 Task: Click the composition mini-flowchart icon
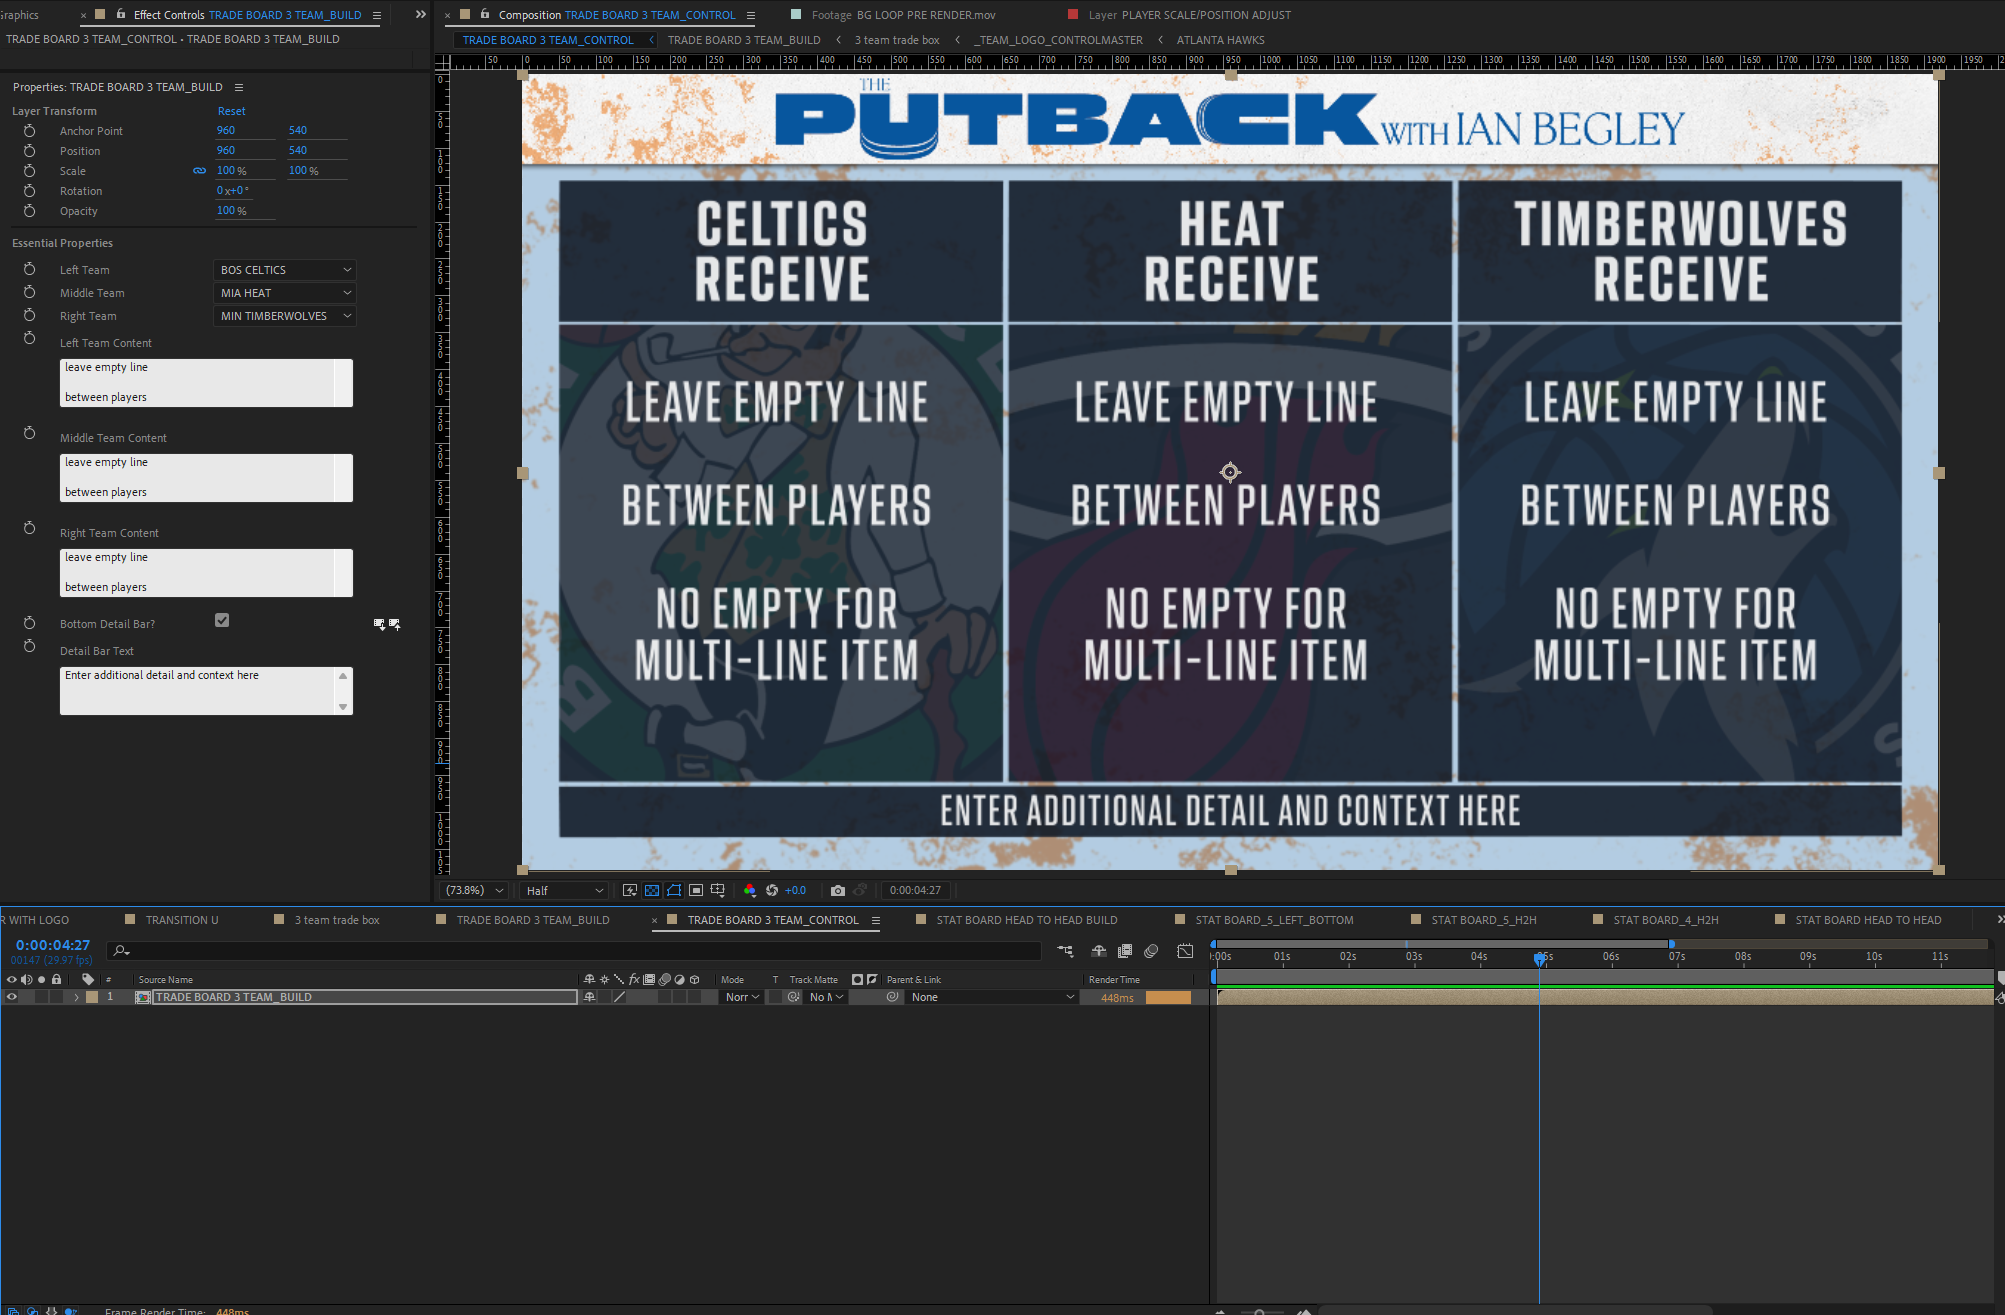(x=1065, y=951)
